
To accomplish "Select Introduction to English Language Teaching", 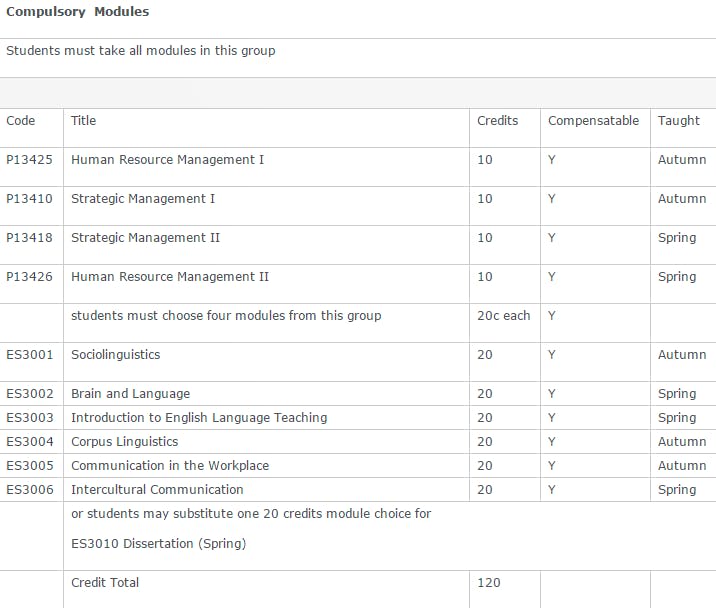I will pyautogui.click(x=199, y=418).
